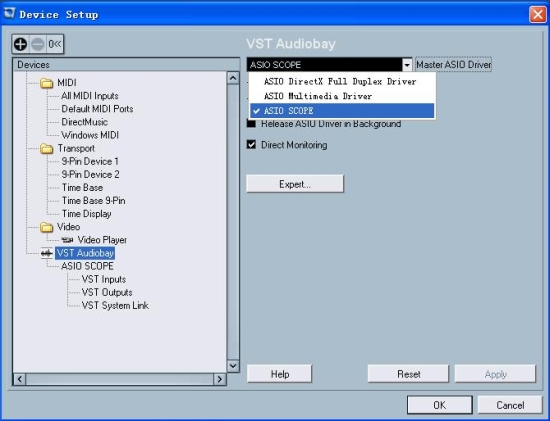Select the Video folder icon

[x=46, y=227]
